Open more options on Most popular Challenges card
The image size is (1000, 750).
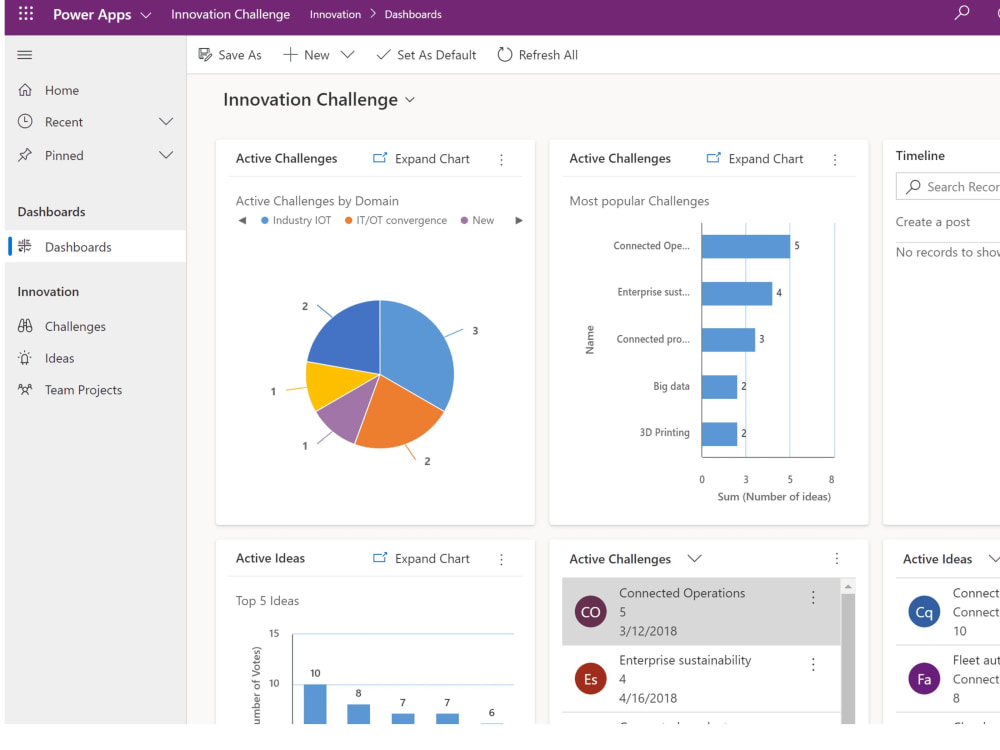tap(835, 159)
